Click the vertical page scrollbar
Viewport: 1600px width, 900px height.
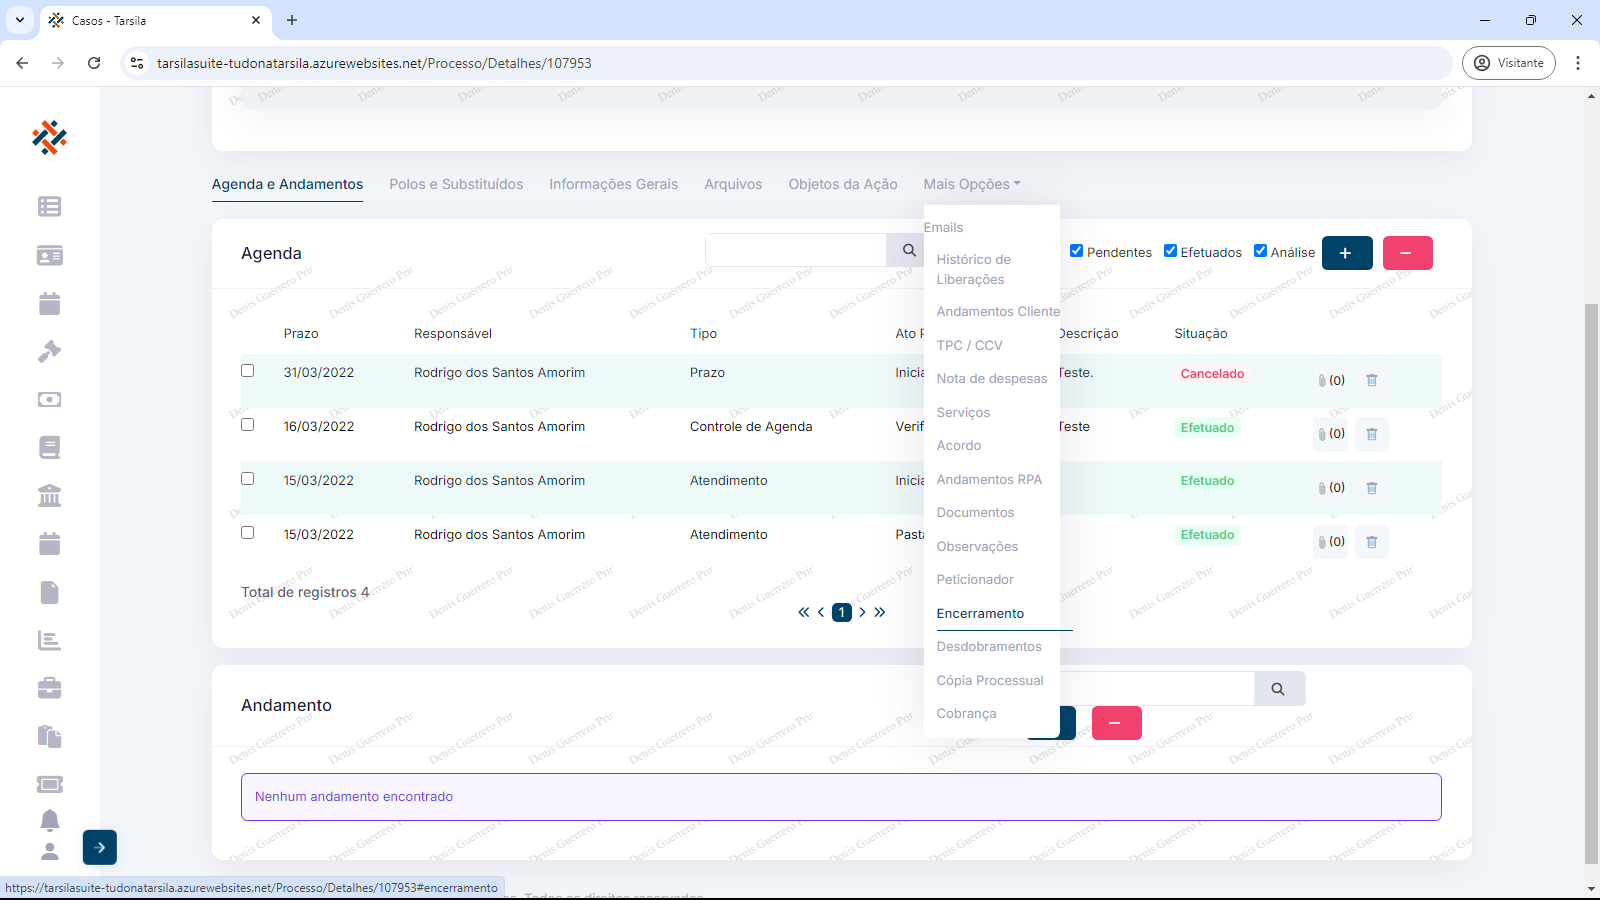point(1591,580)
